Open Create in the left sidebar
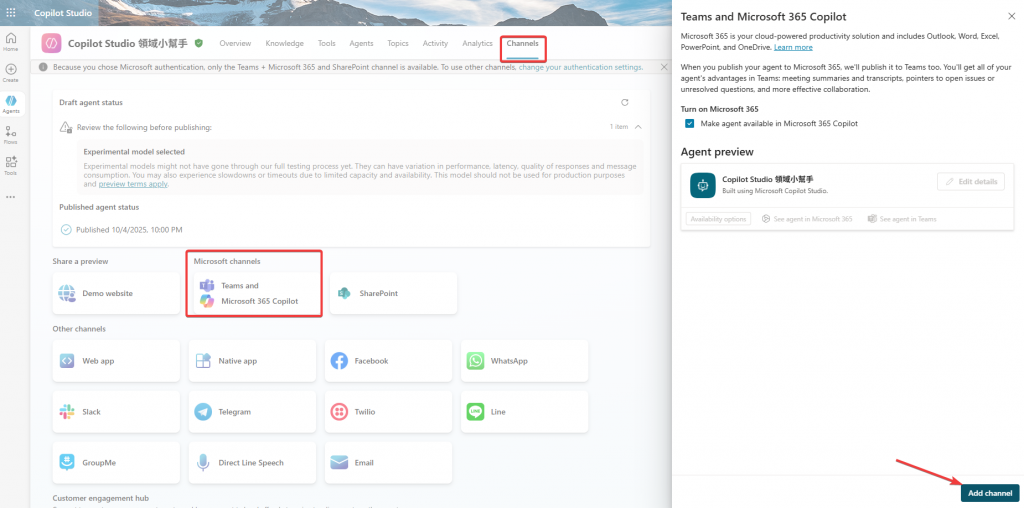Viewport: 1024px width, 508px height. (11, 72)
